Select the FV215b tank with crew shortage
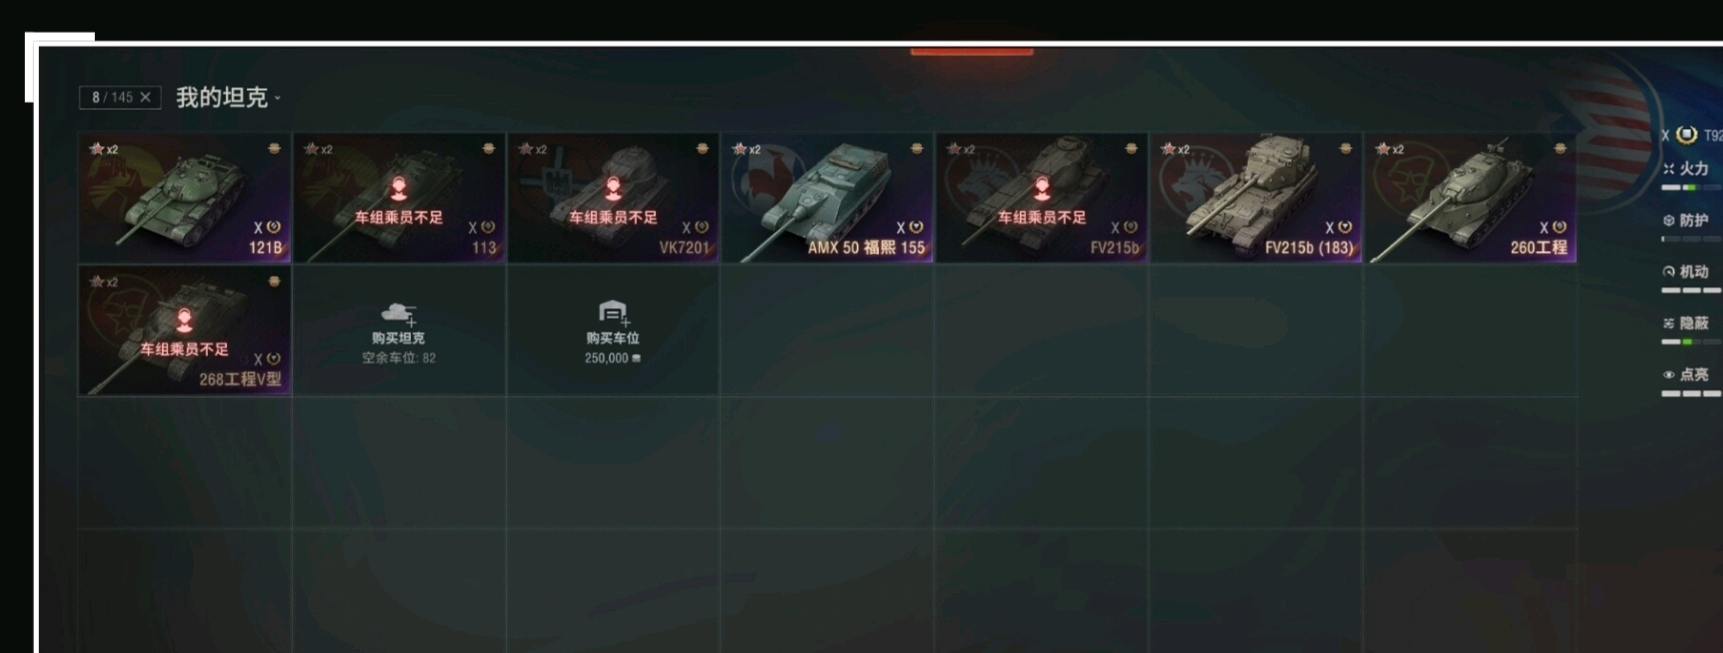1723x653 pixels. tap(1042, 198)
